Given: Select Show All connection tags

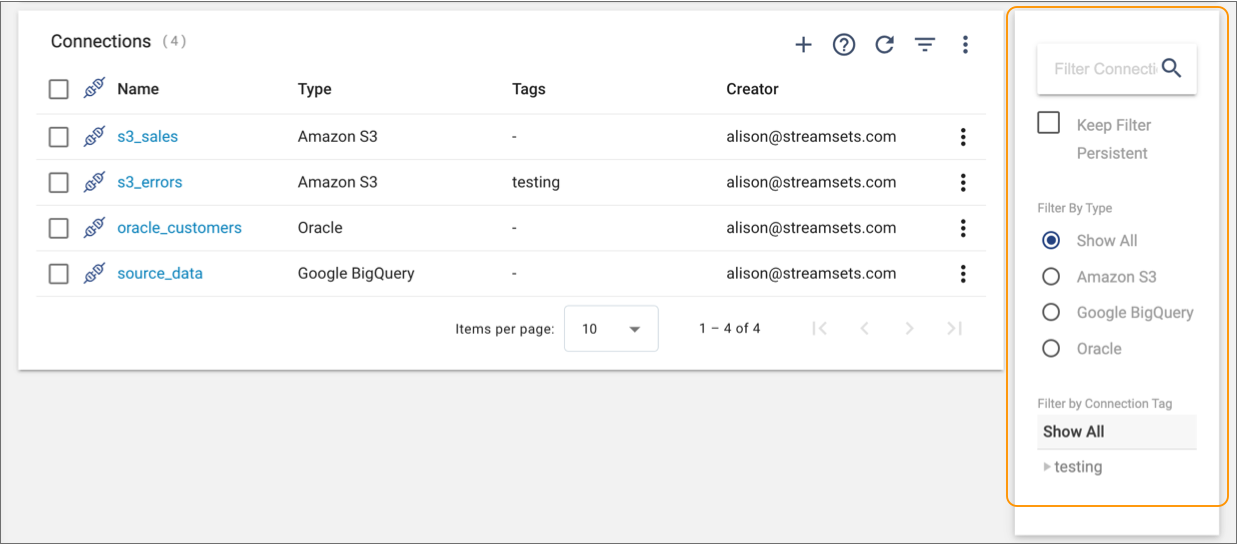Looking at the screenshot, I should [1116, 432].
